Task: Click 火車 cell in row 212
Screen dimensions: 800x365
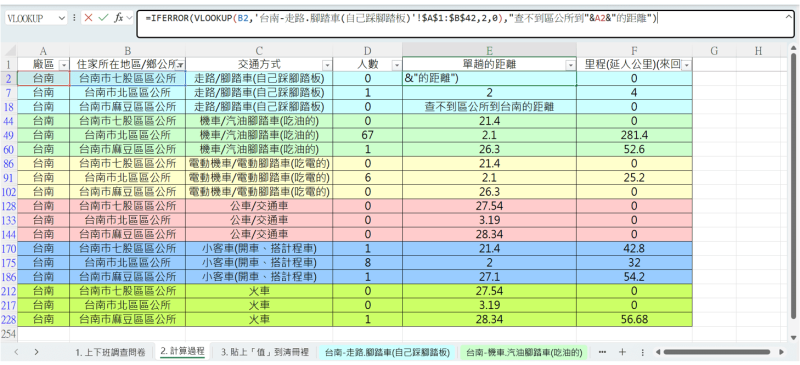Action: point(259,291)
